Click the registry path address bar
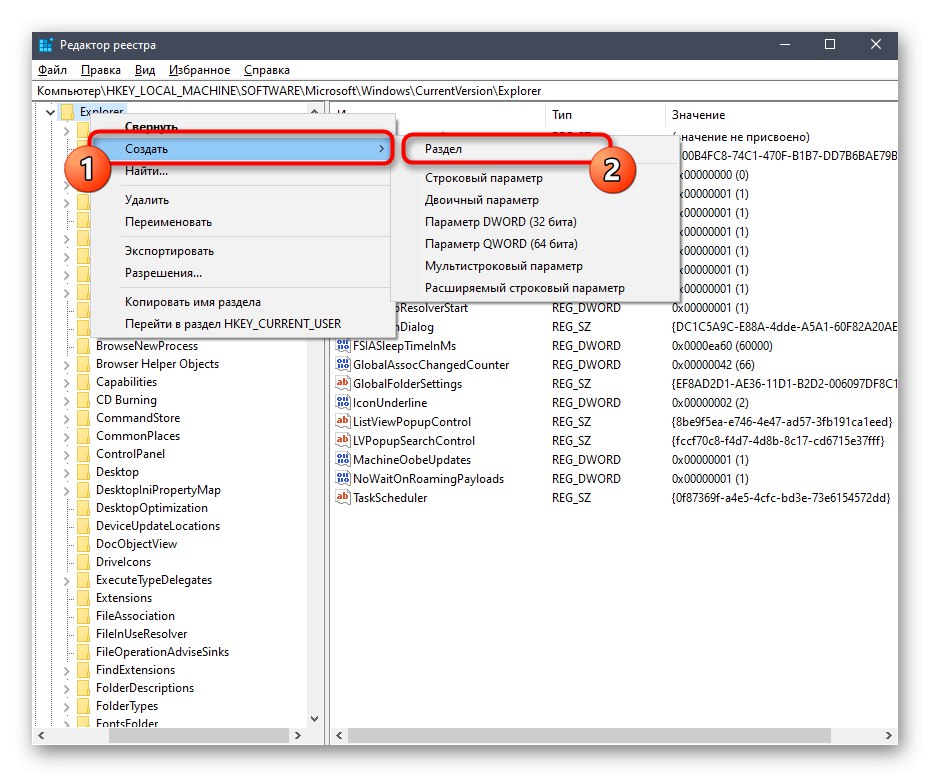The image size is (930, 777). (x=464, y=91)
